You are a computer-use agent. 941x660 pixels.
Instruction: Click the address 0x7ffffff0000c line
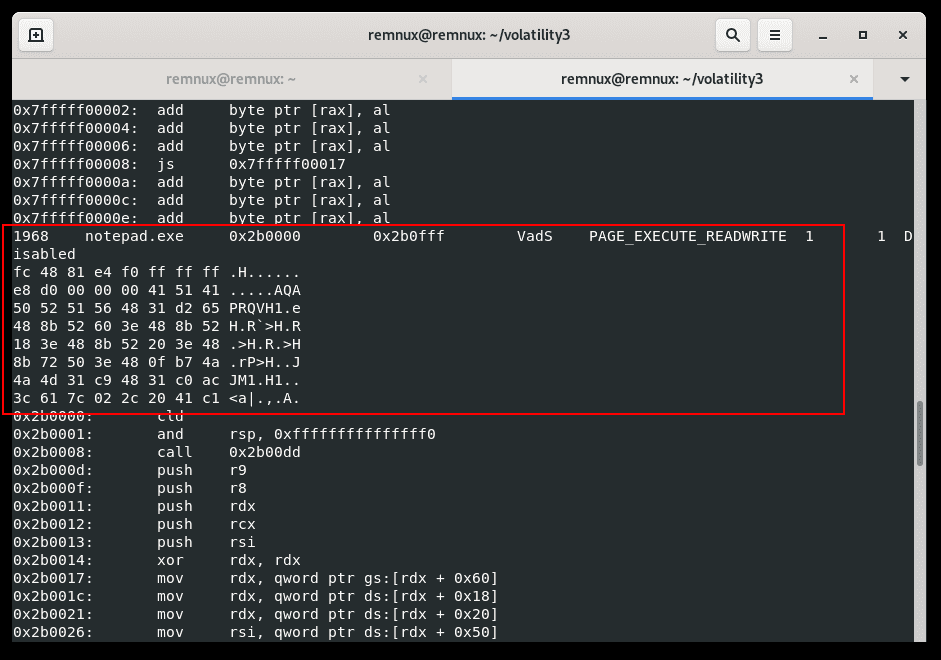tap(202, 200)
